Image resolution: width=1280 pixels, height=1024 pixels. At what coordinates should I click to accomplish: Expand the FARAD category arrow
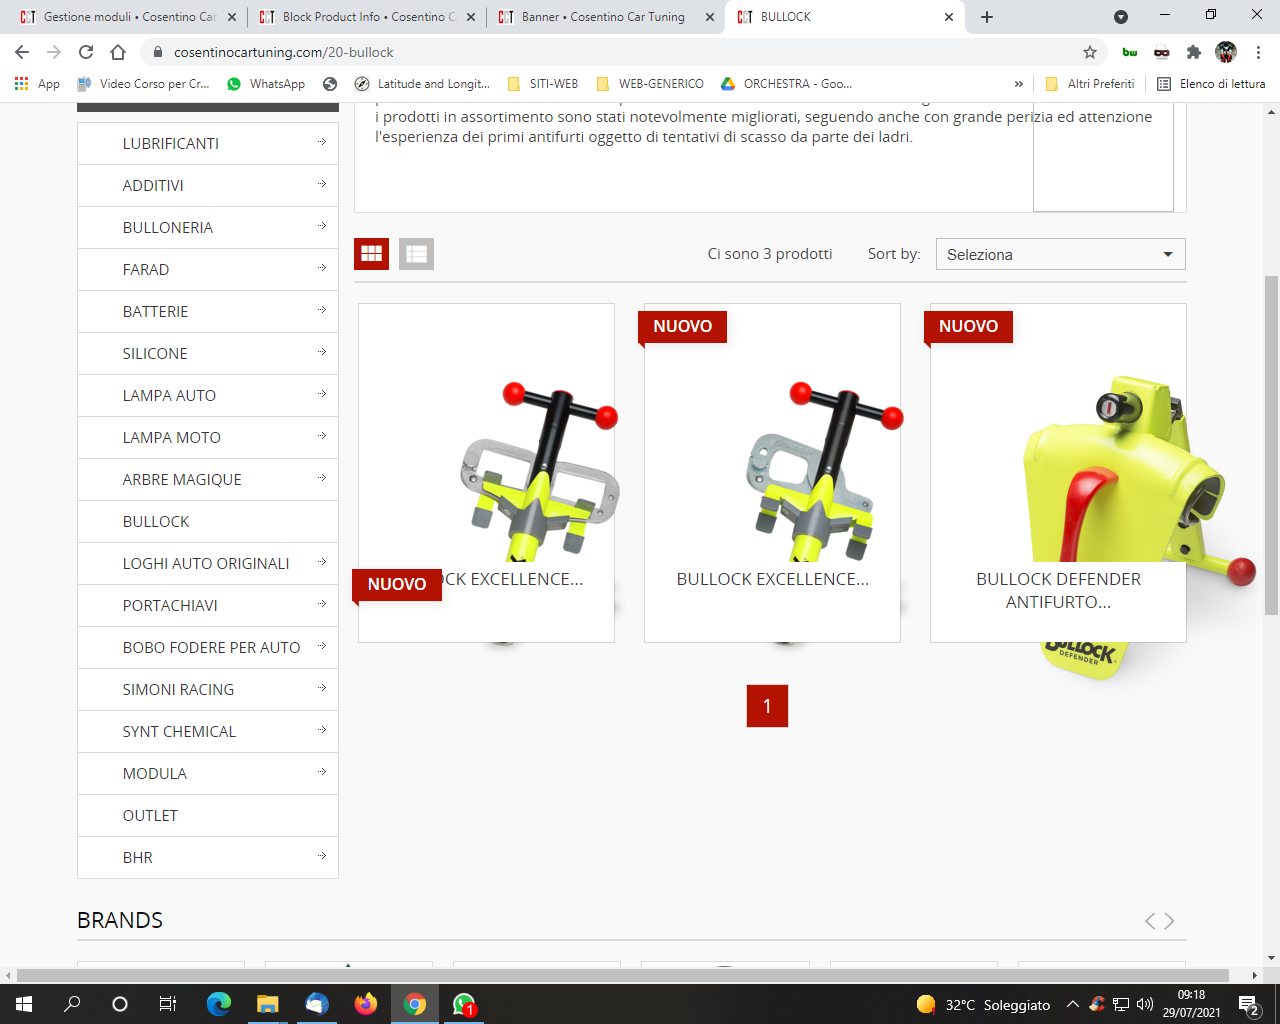click(x=322, y=268)
